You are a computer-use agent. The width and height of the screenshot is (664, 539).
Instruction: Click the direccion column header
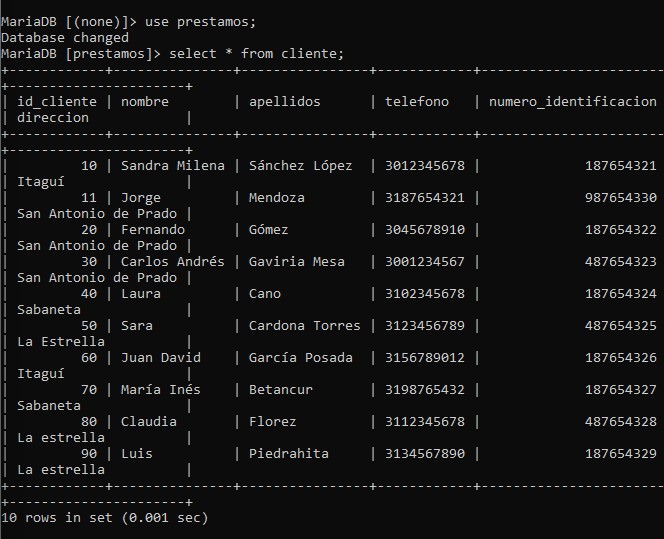pos(53,118)
